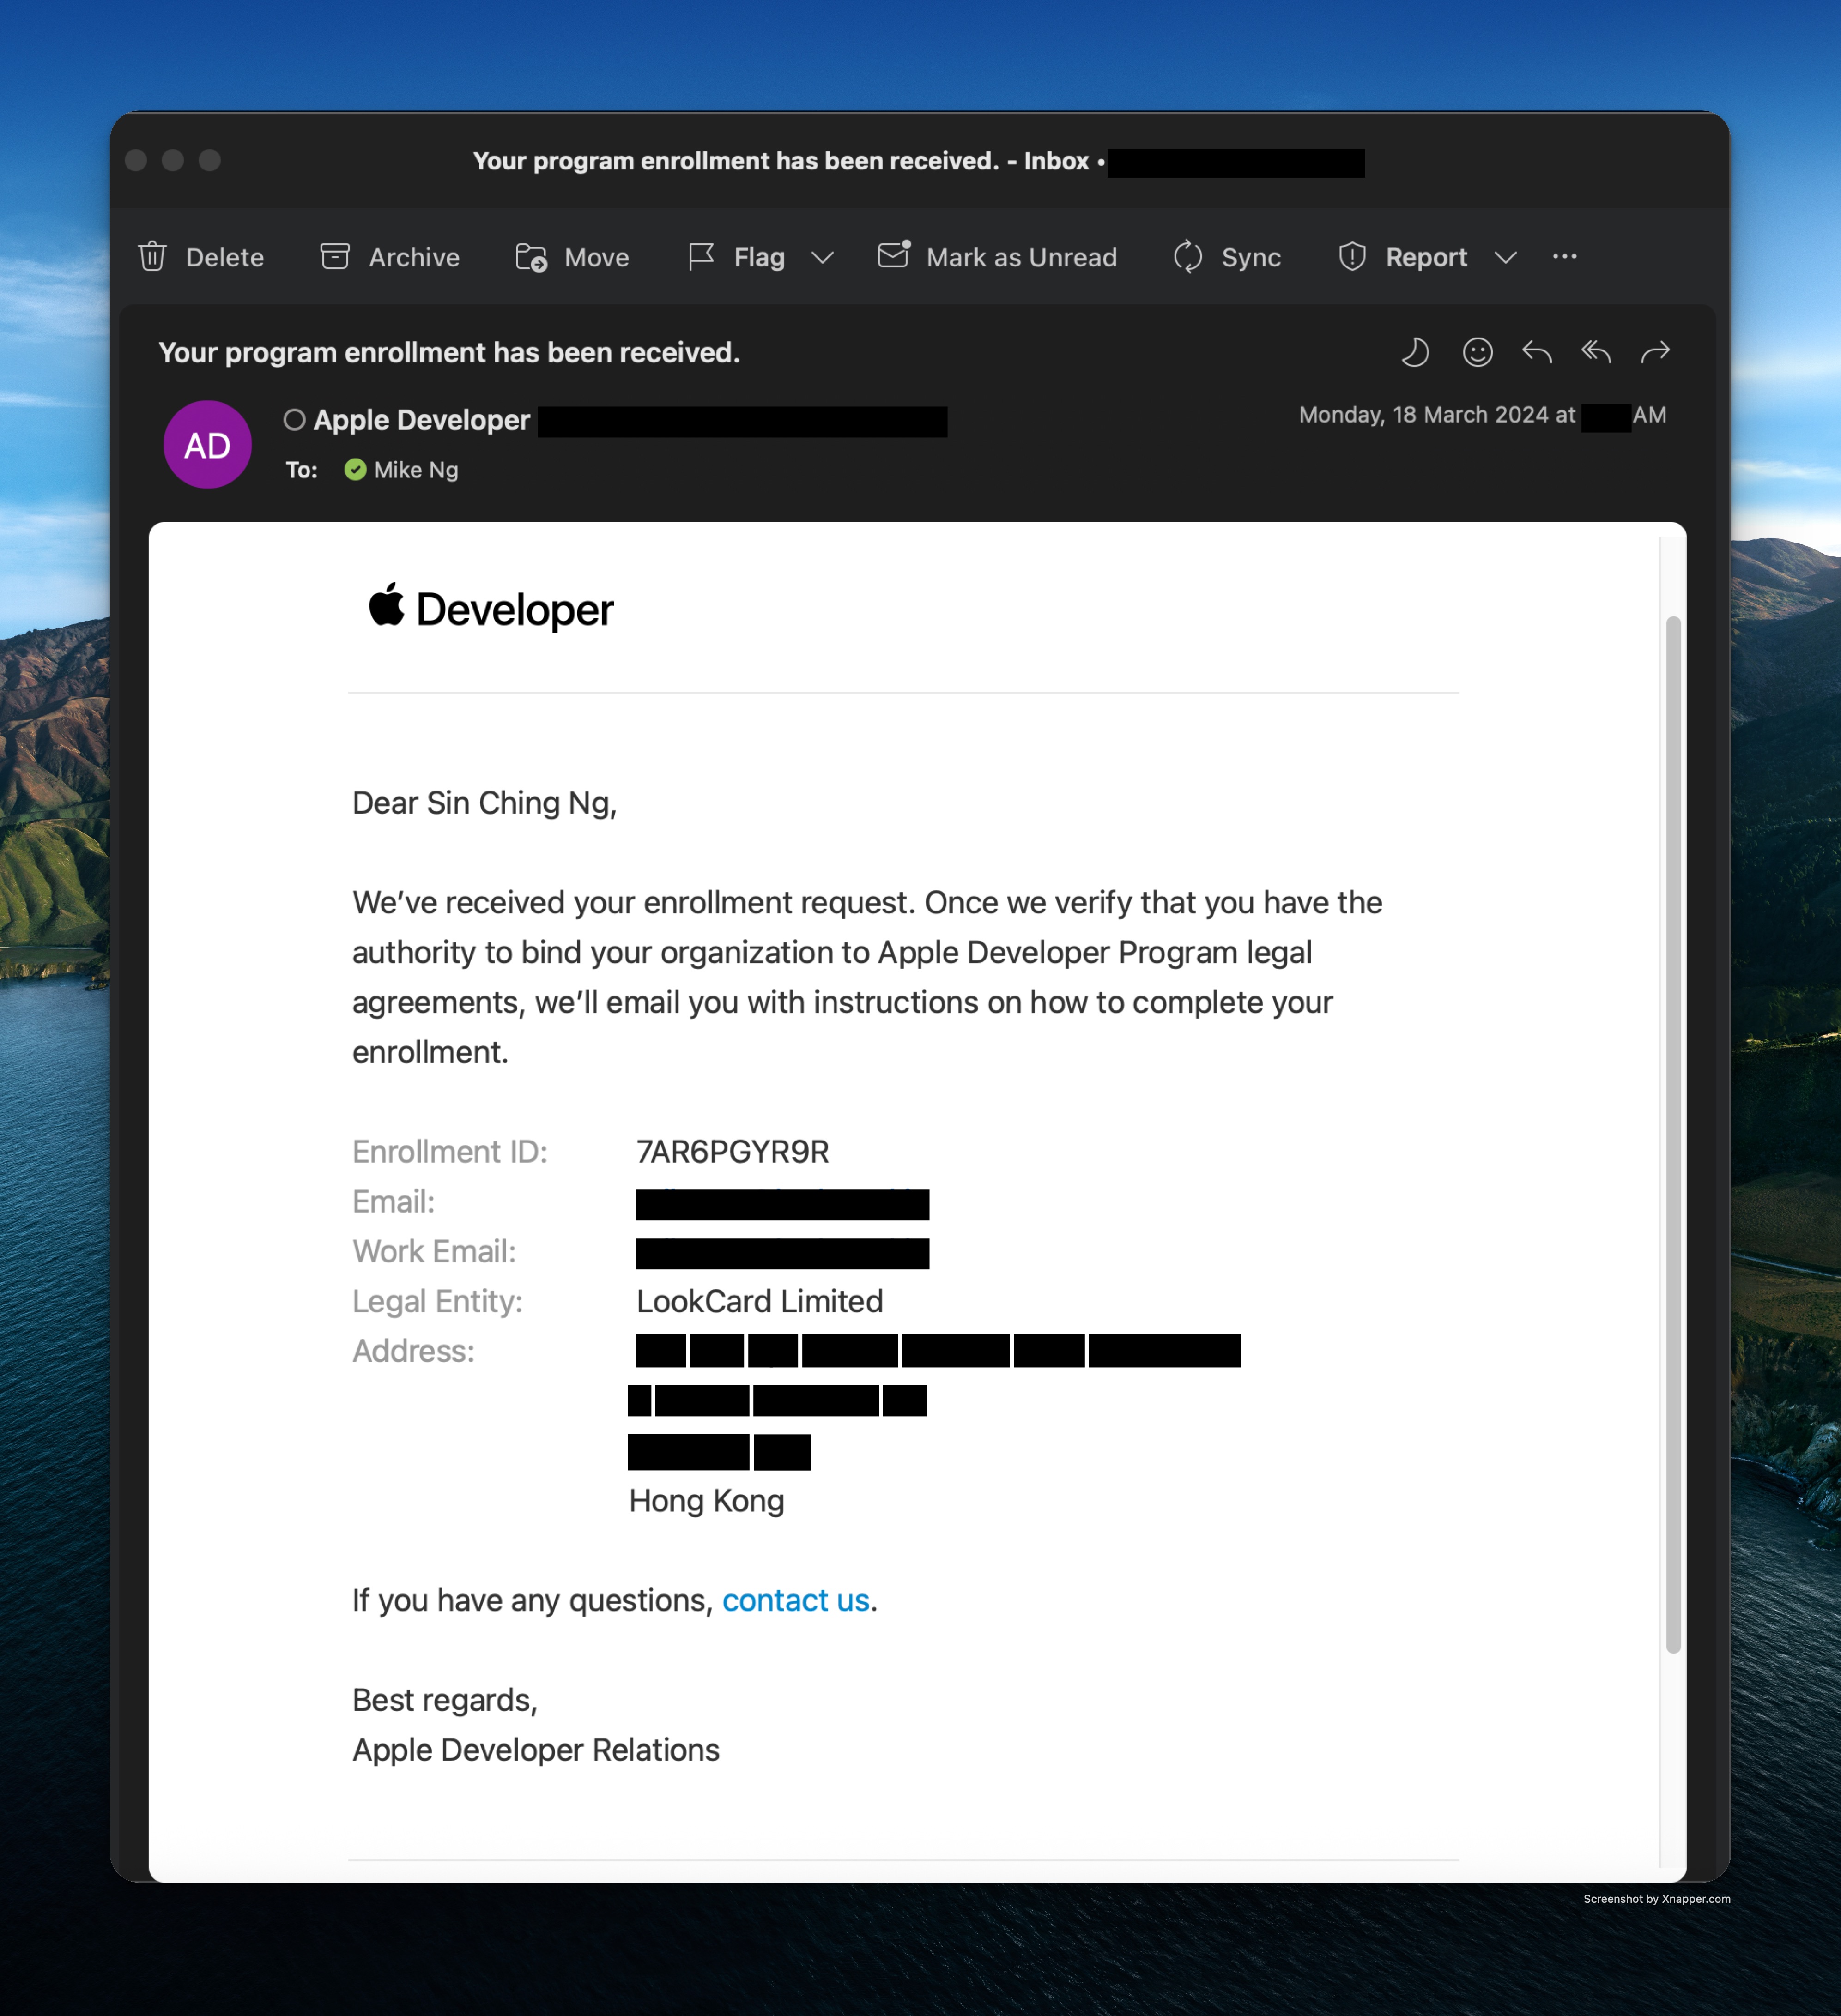This screenshot has width=1841, height=2016.
Task: Snooze the email with moon icon
Action: (x=1415, y=352)
